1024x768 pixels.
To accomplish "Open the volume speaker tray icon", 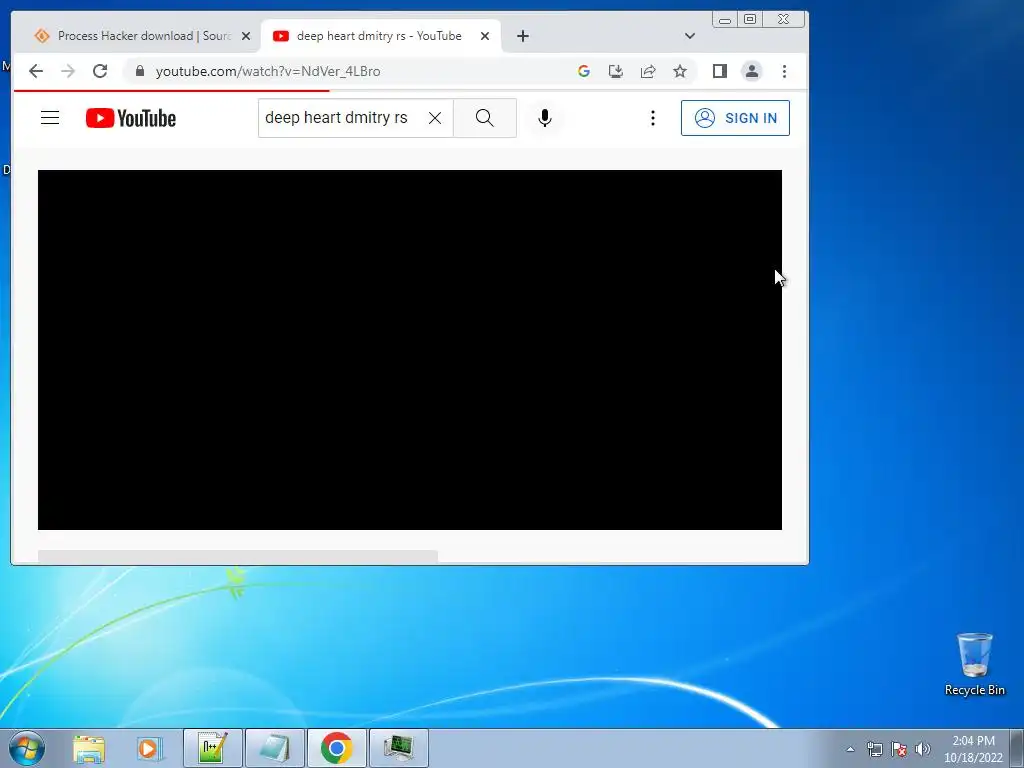I will [x=923, y=749].
